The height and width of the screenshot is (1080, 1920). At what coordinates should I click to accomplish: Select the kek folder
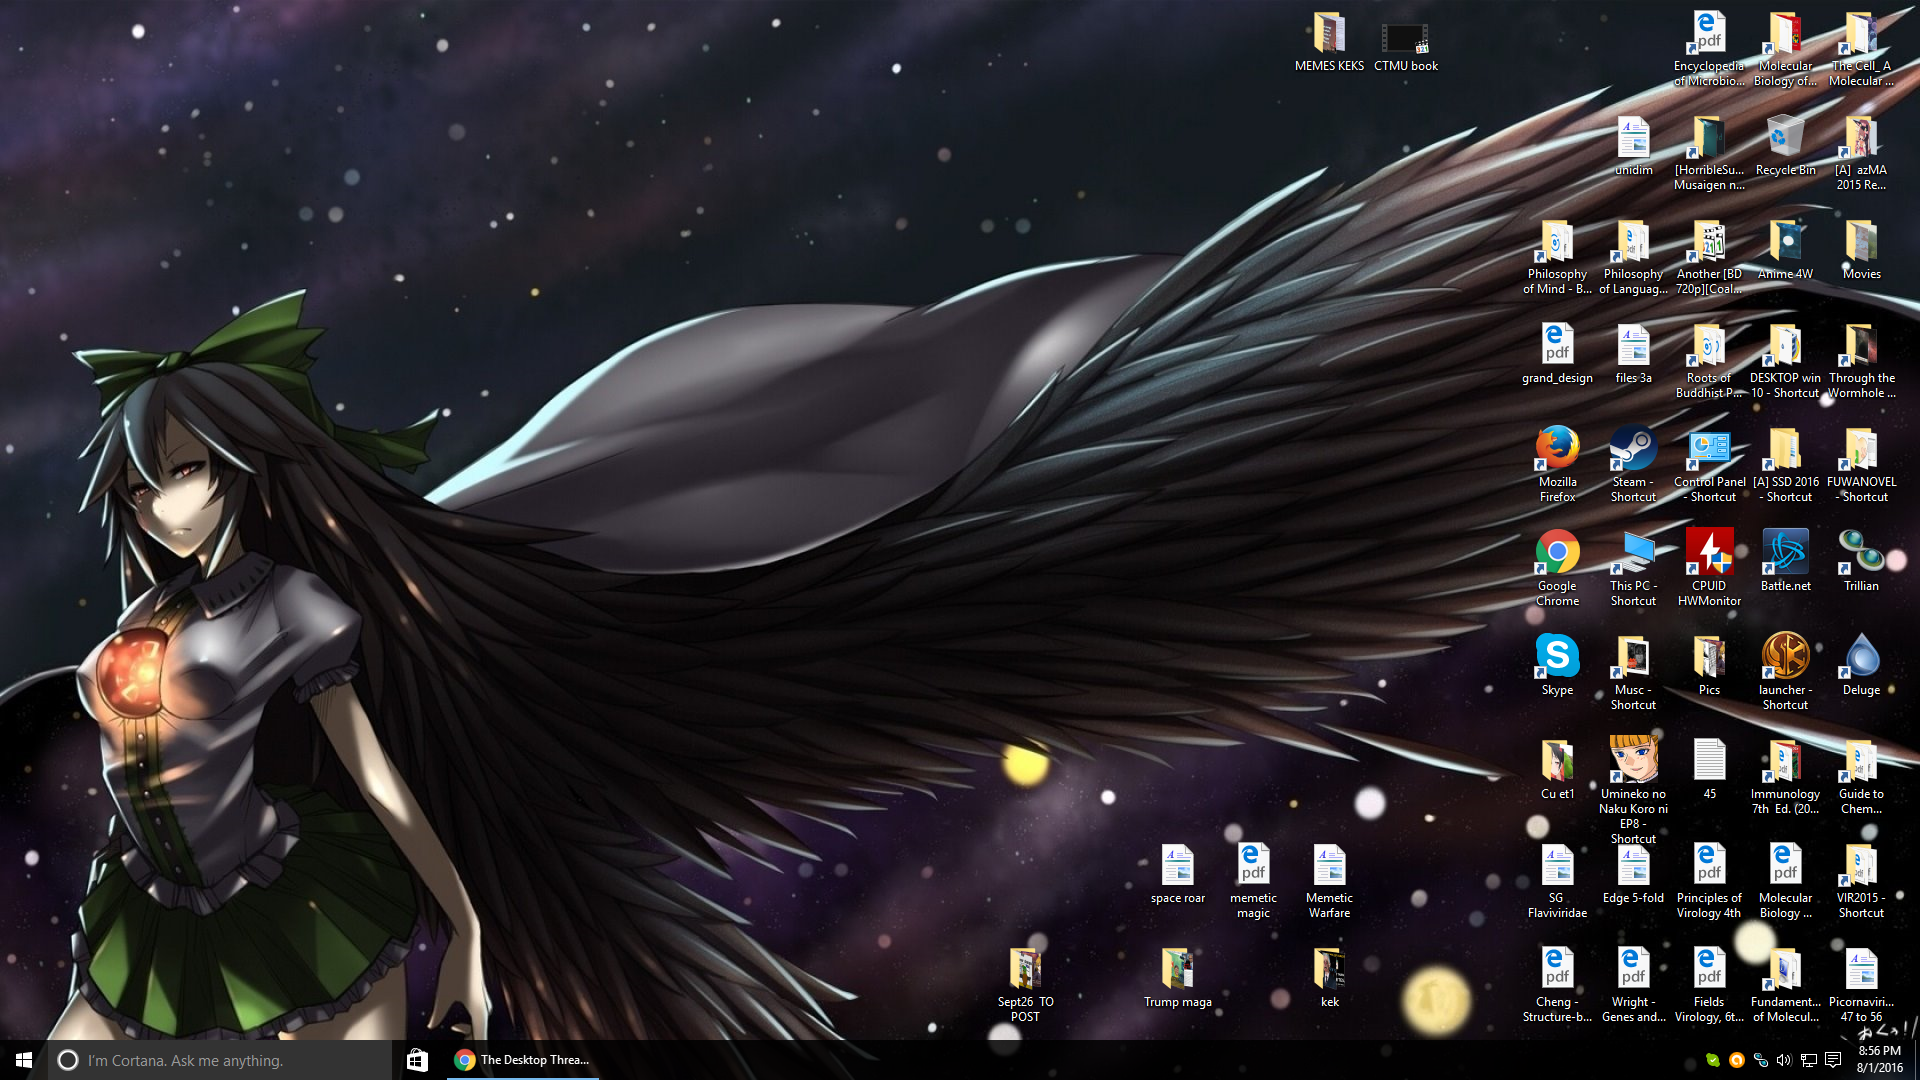tap(1329, 978)
